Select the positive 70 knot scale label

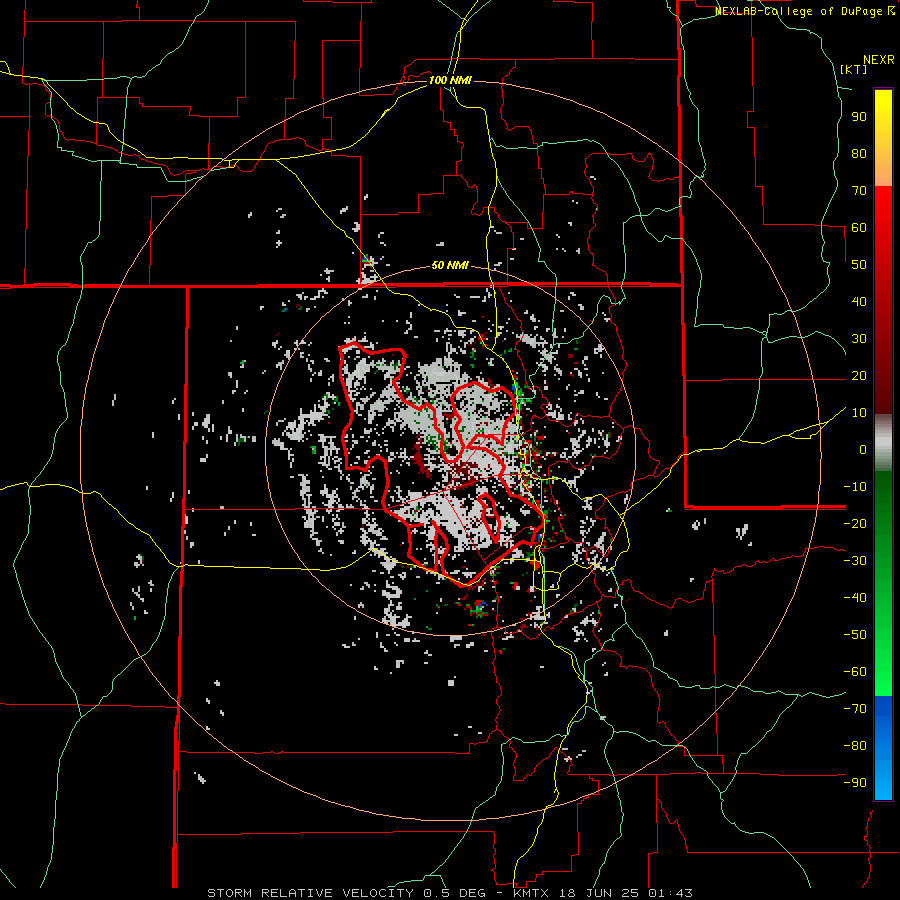pyautogui.click(x=859, y=191)
